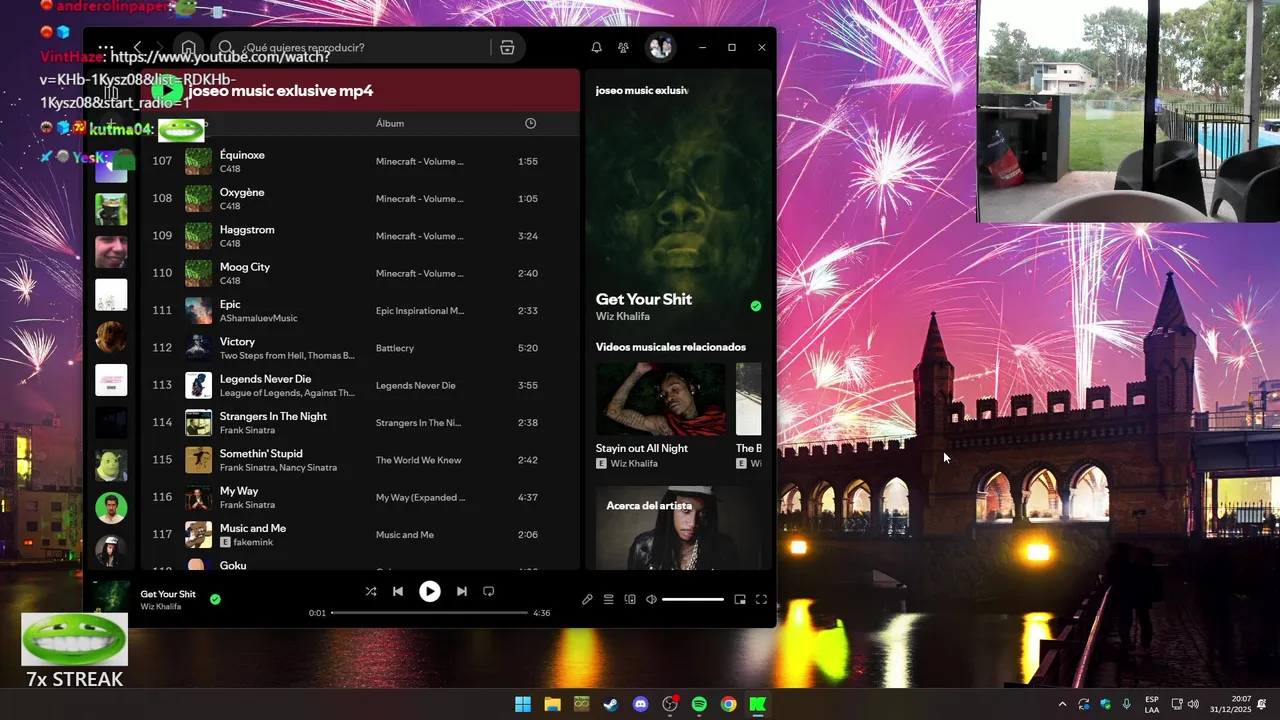
Task: Select the track Victory
Action: 360,348
